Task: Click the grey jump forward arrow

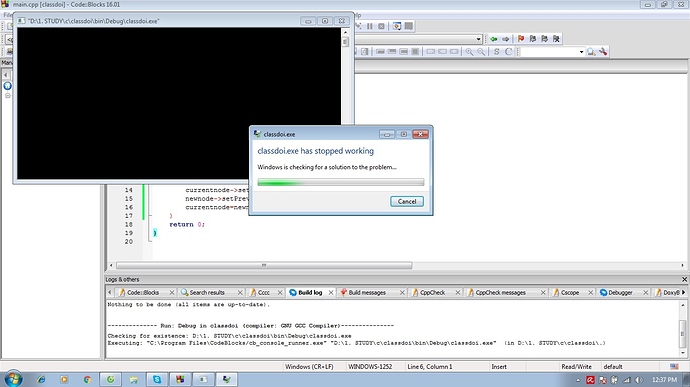Action: tap(506, 39)
